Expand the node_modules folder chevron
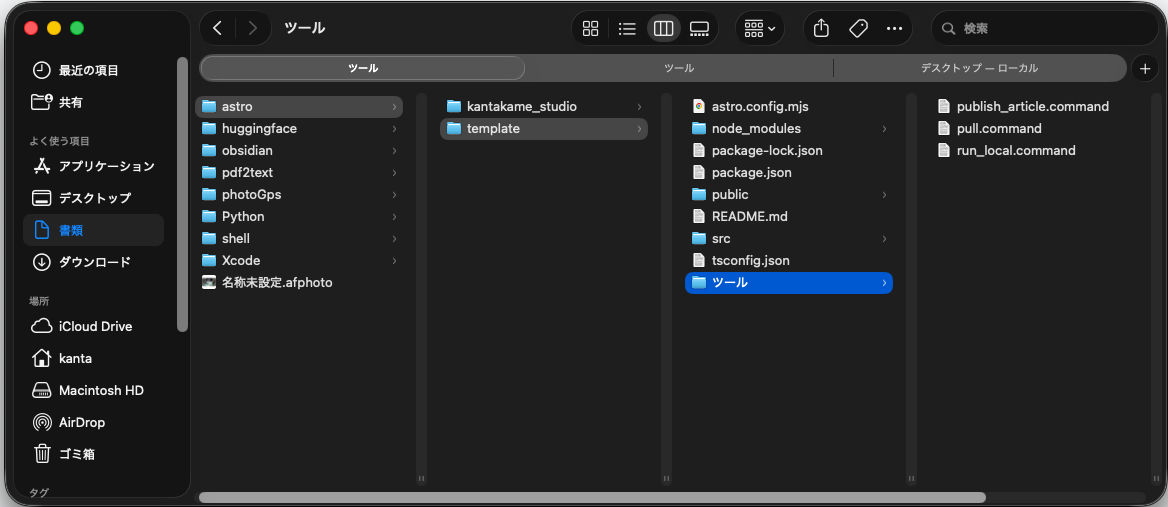 (884, 129)
